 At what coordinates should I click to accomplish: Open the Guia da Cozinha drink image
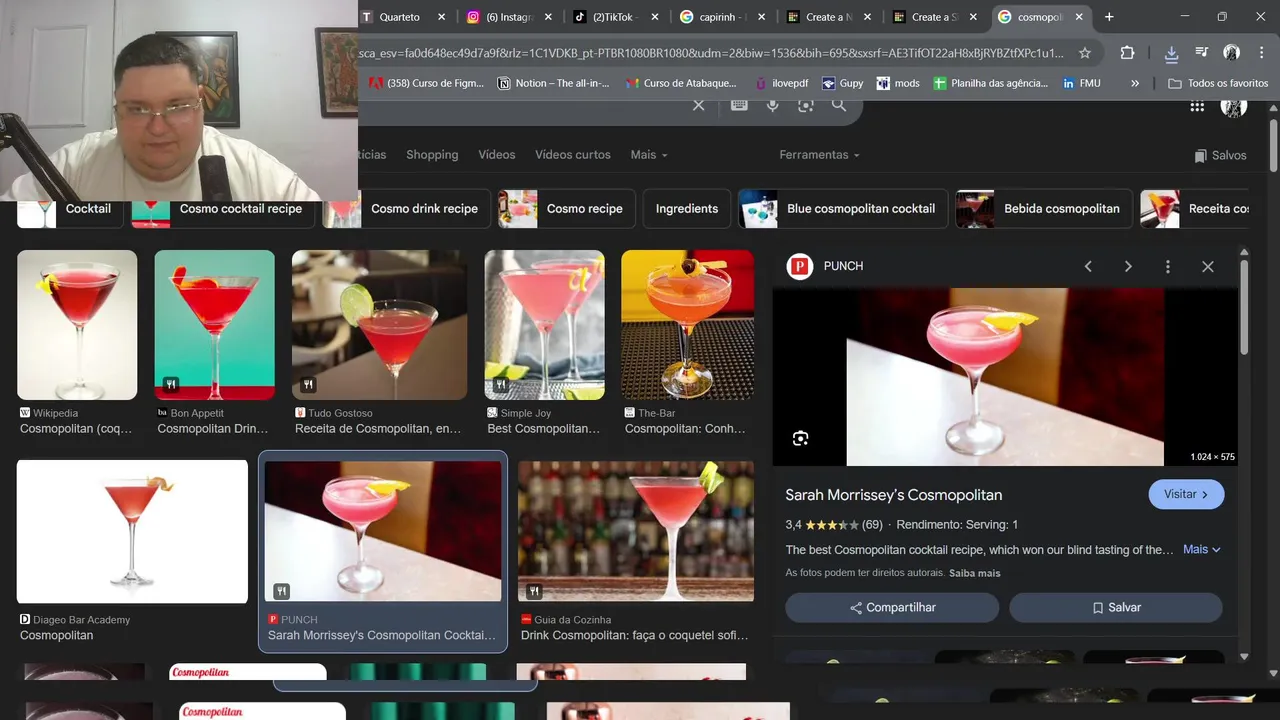(636, 531)
